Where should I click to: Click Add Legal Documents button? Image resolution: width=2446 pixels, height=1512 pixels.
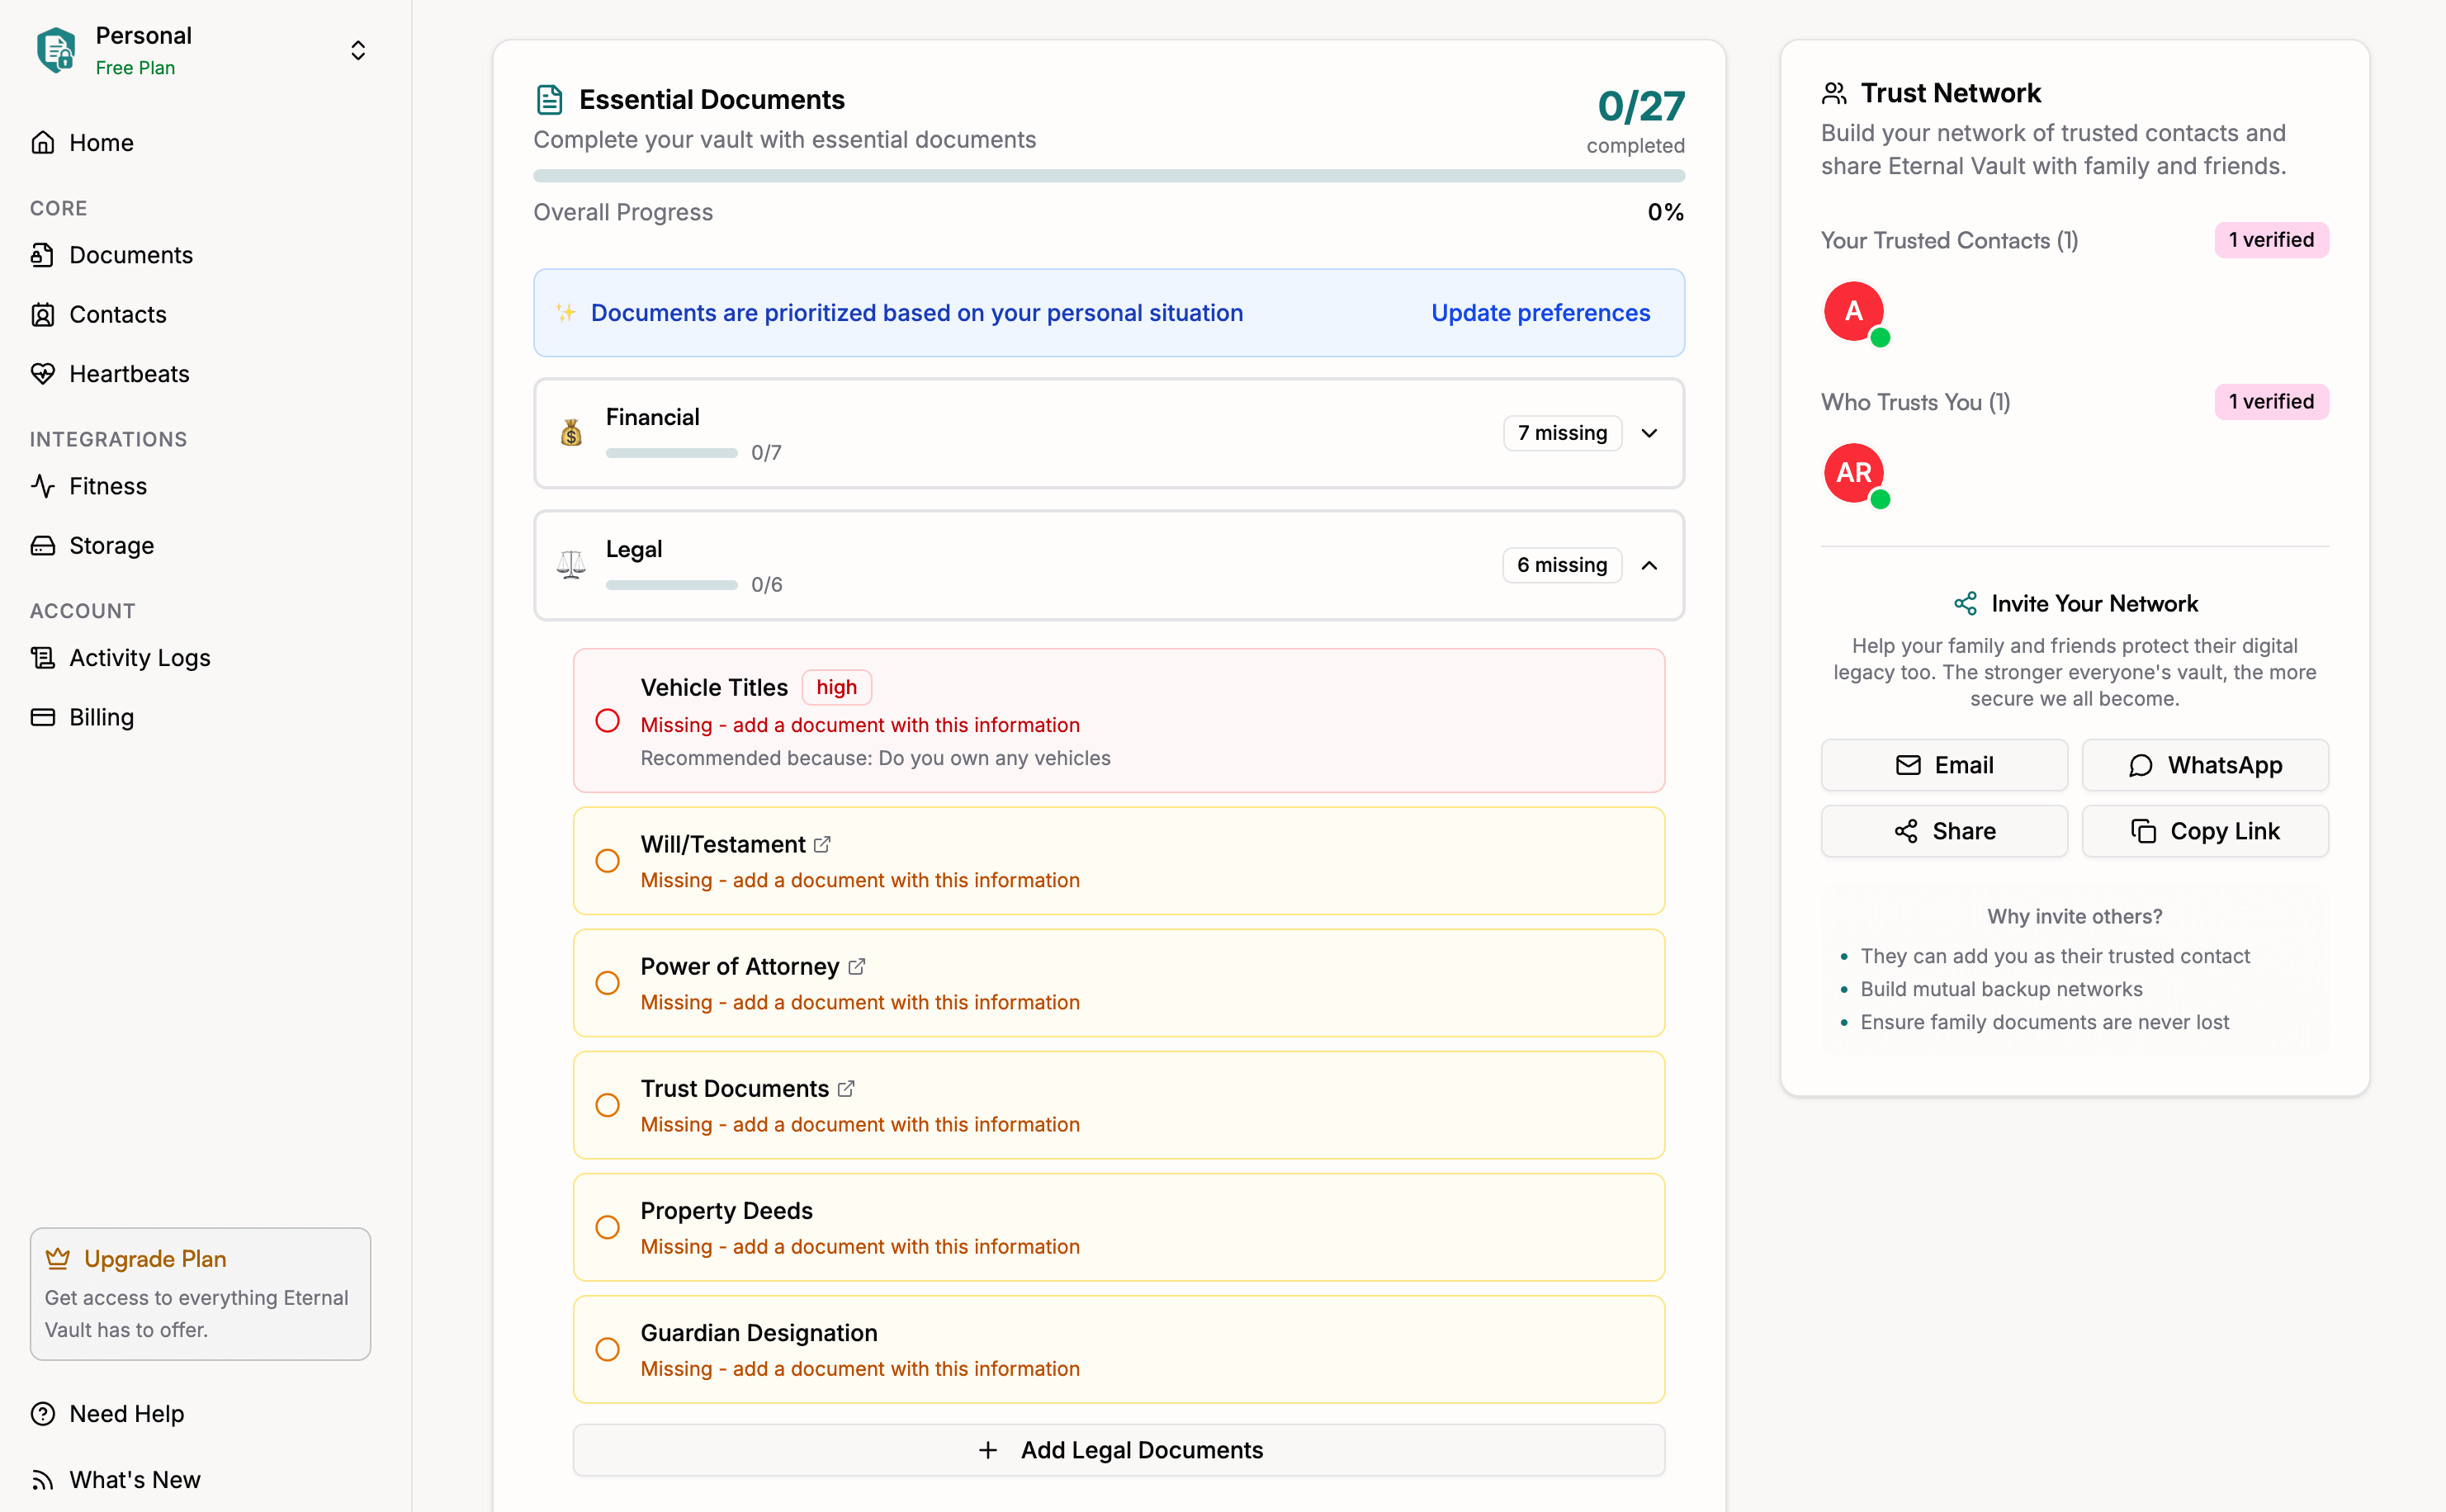[1118, 1450]
